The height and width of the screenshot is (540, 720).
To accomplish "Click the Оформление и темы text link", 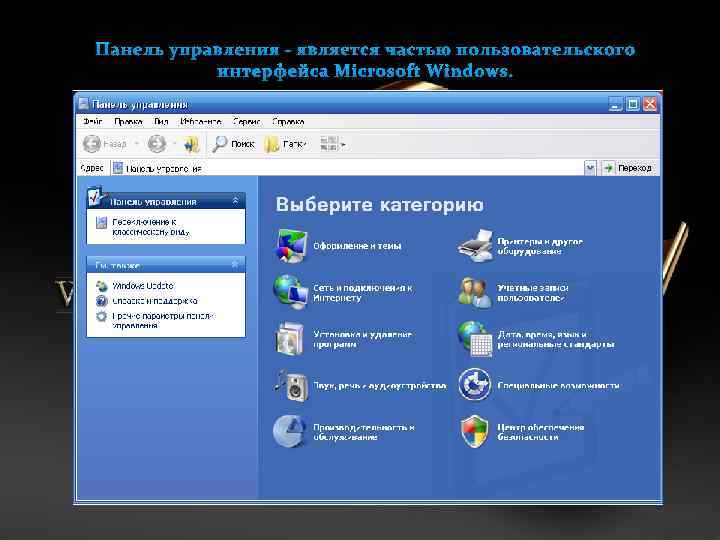I will [357, 246].
